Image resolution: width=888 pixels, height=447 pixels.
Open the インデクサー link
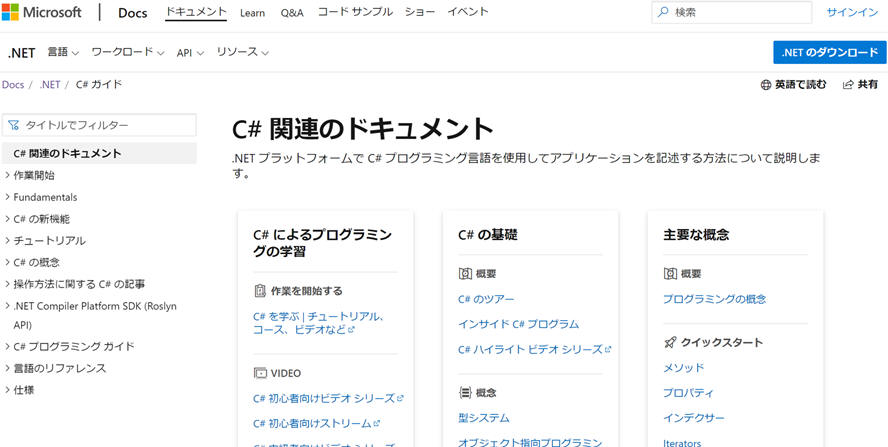pos(694,418)
